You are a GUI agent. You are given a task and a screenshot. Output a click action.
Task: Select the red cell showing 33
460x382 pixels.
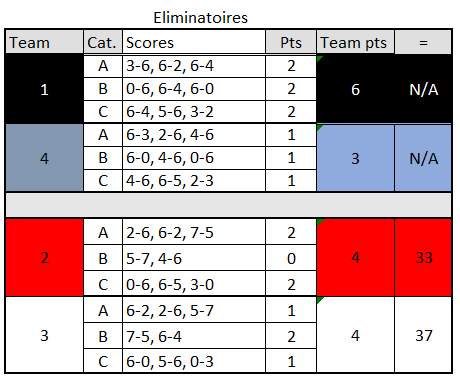423,258
